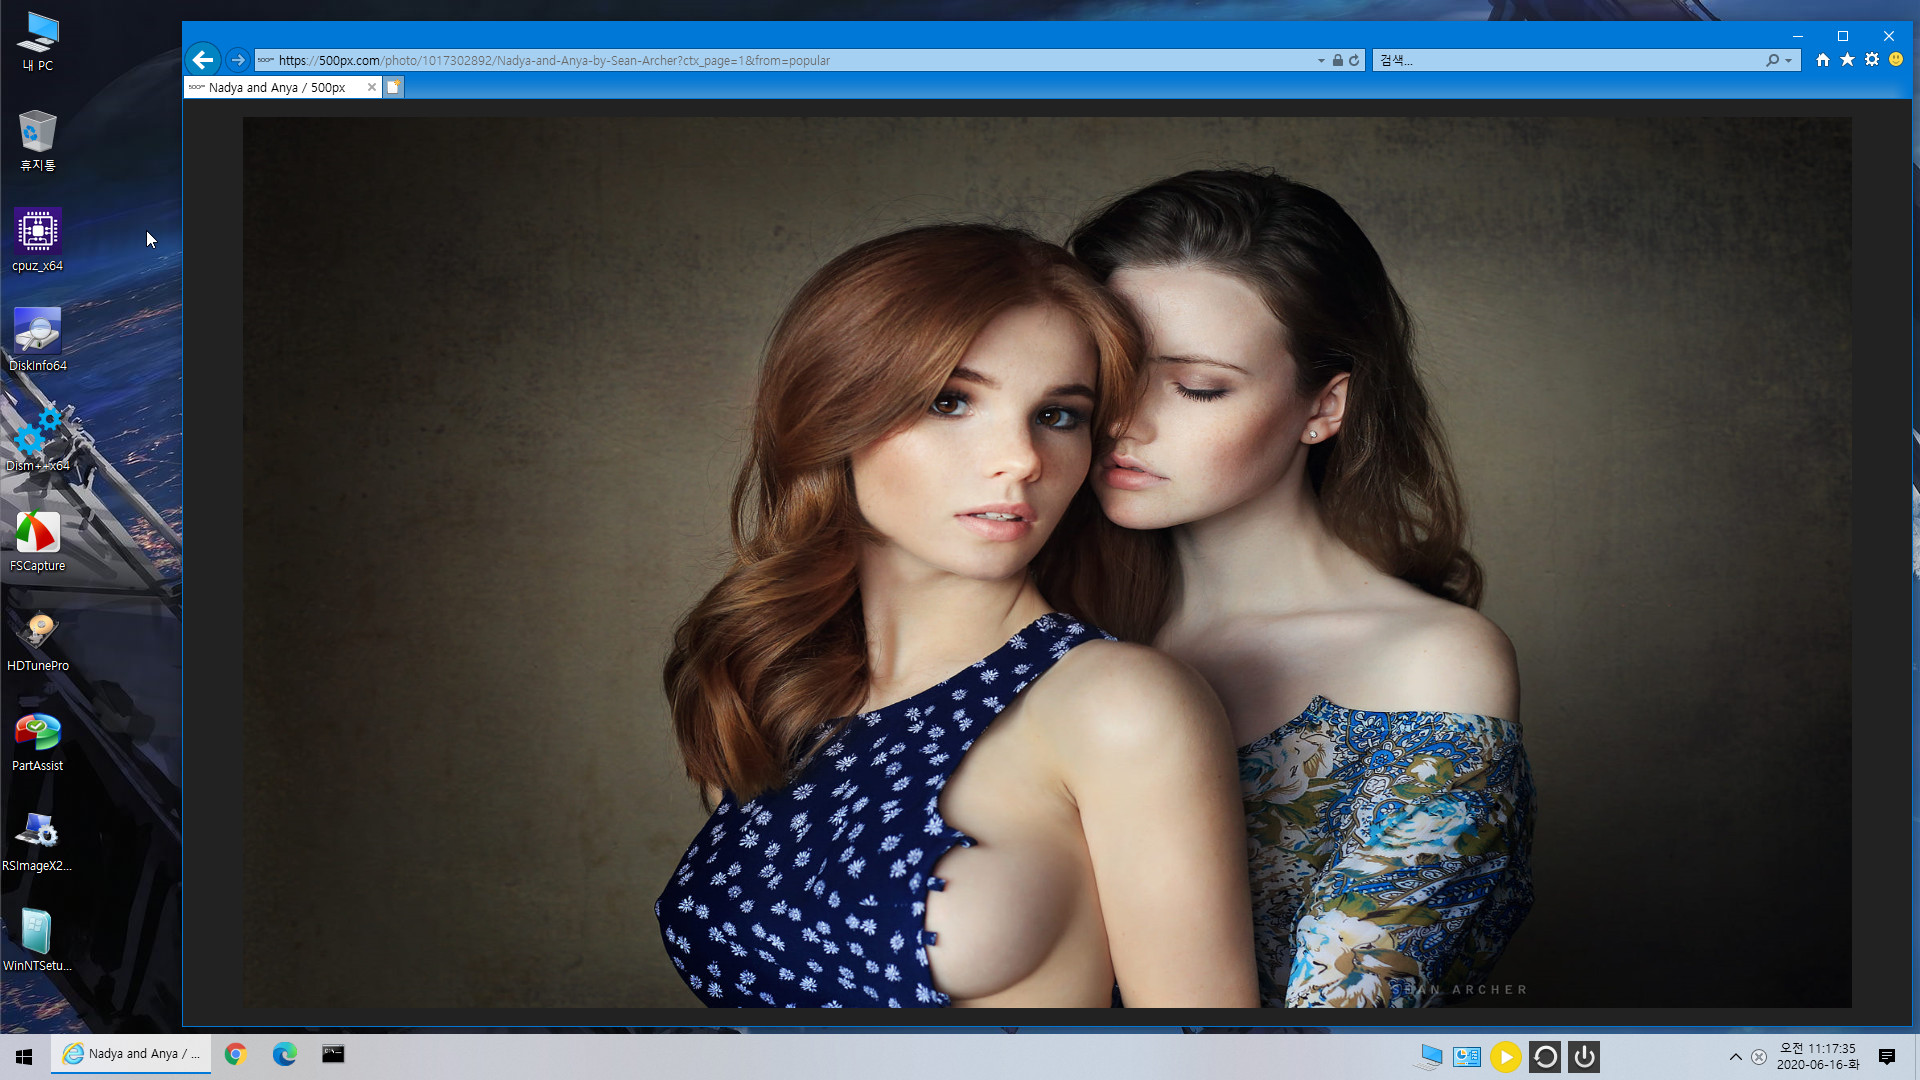Click the security lock icon in address bar
This screenshot has width=1920, height=1080.
point(1338,60)
